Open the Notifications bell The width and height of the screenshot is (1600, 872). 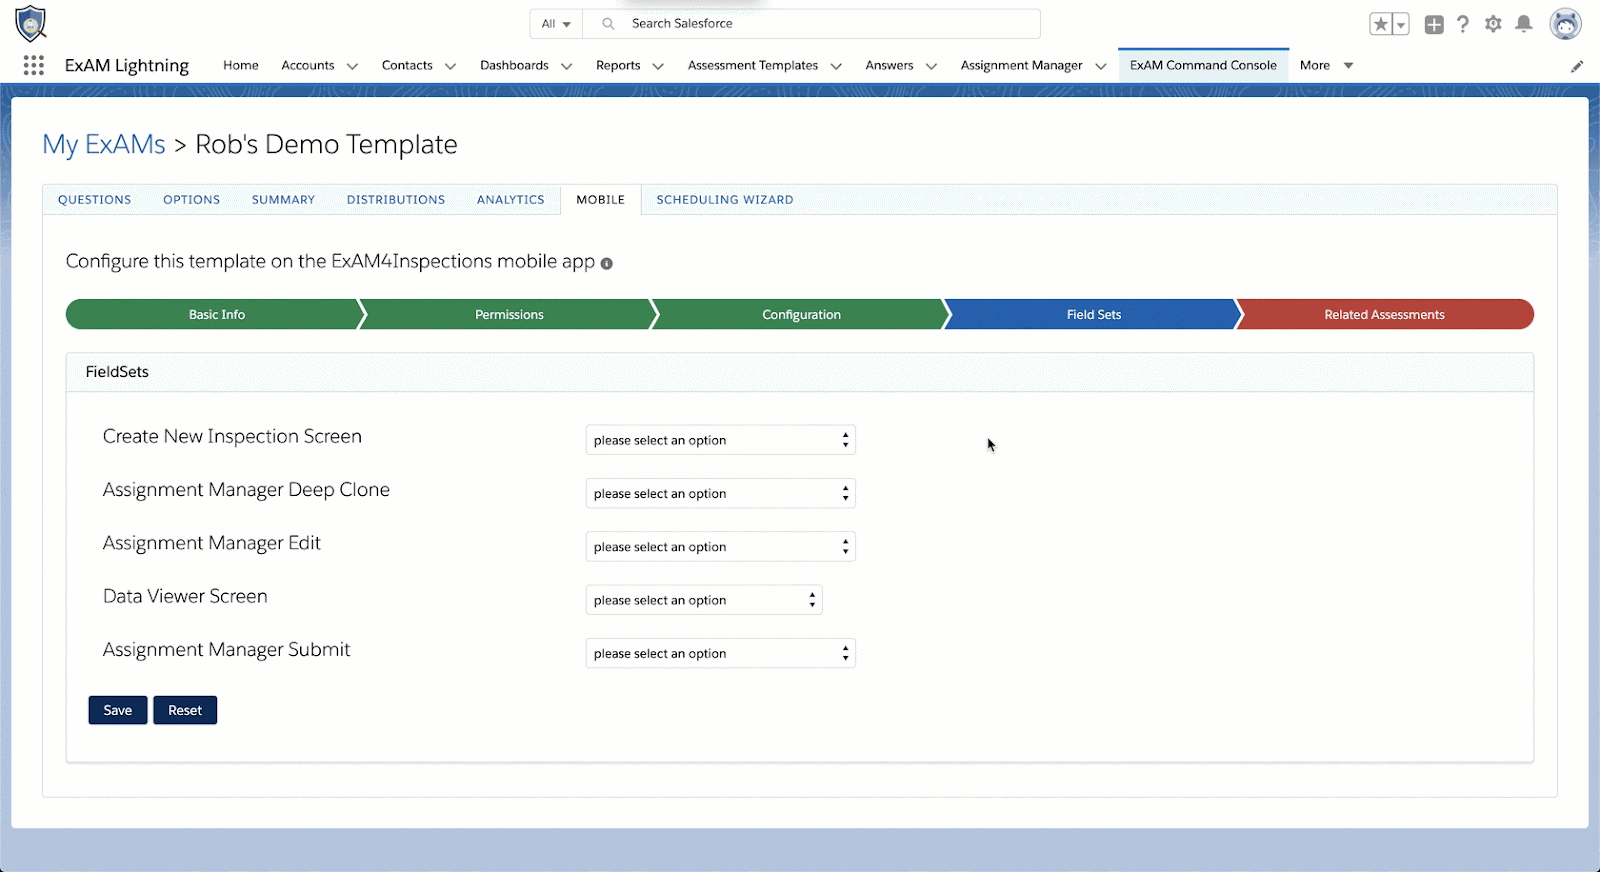pyautogui.click(x=1524, y=24)
